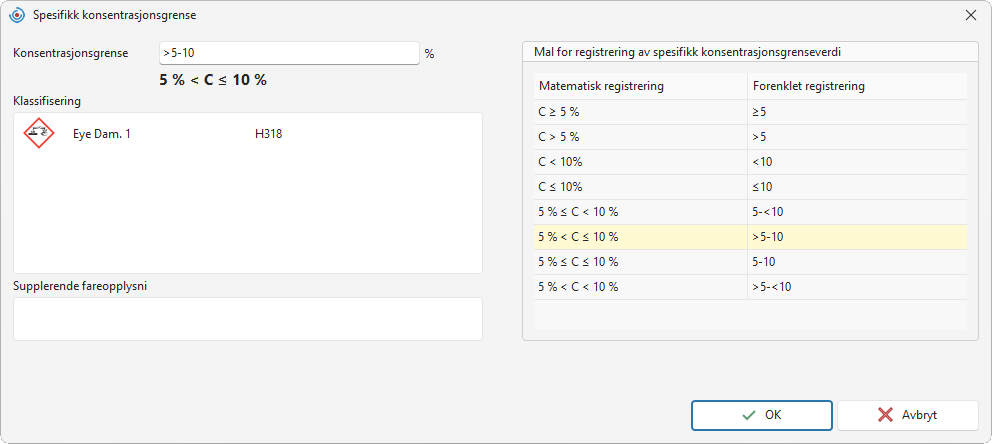Pick the >5-<10 template row
Image resolution: width=992 pixels, height=444 pixels.
750,287
